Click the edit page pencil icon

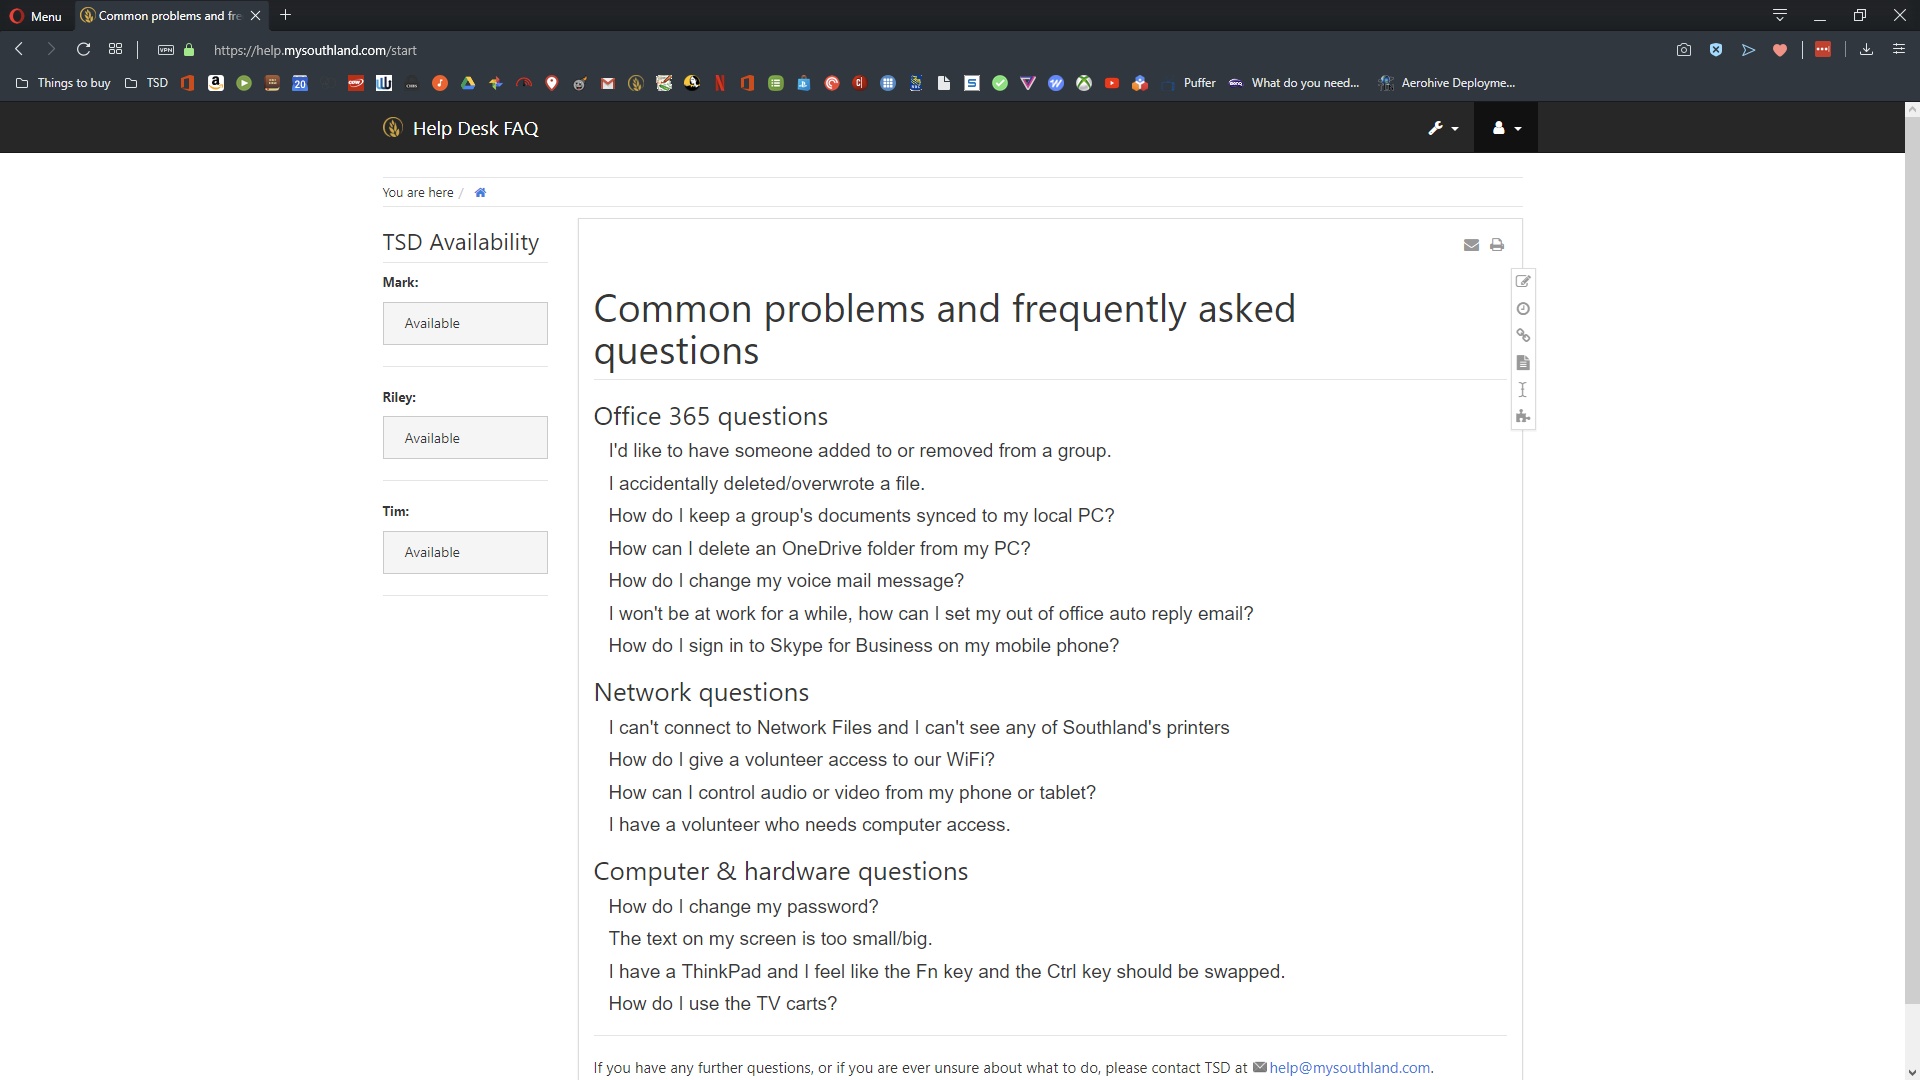pos(1523,282)
